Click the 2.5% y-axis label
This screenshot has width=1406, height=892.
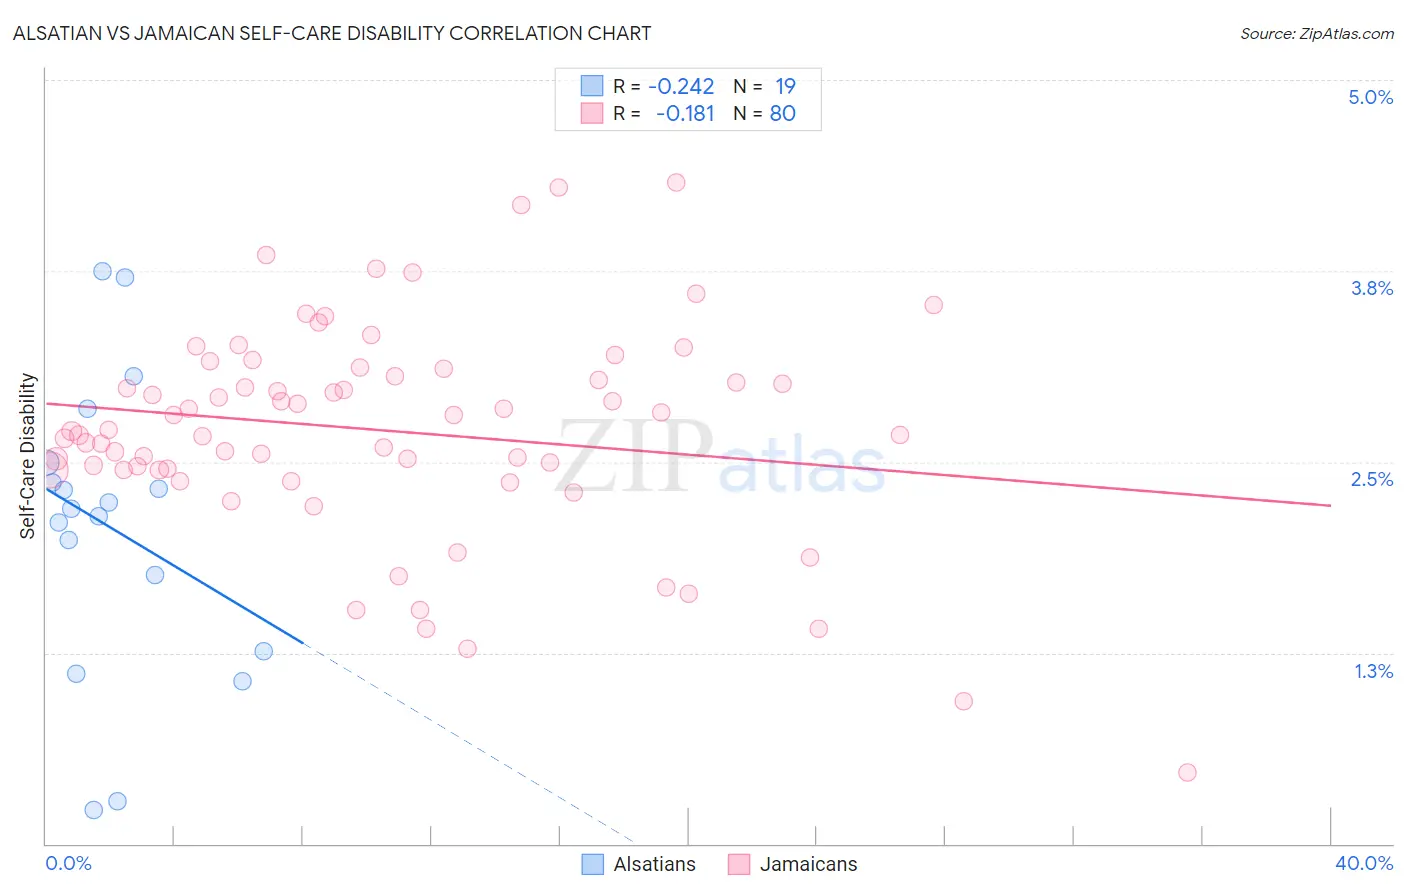pyautogui.click(x=1372, y=479)
